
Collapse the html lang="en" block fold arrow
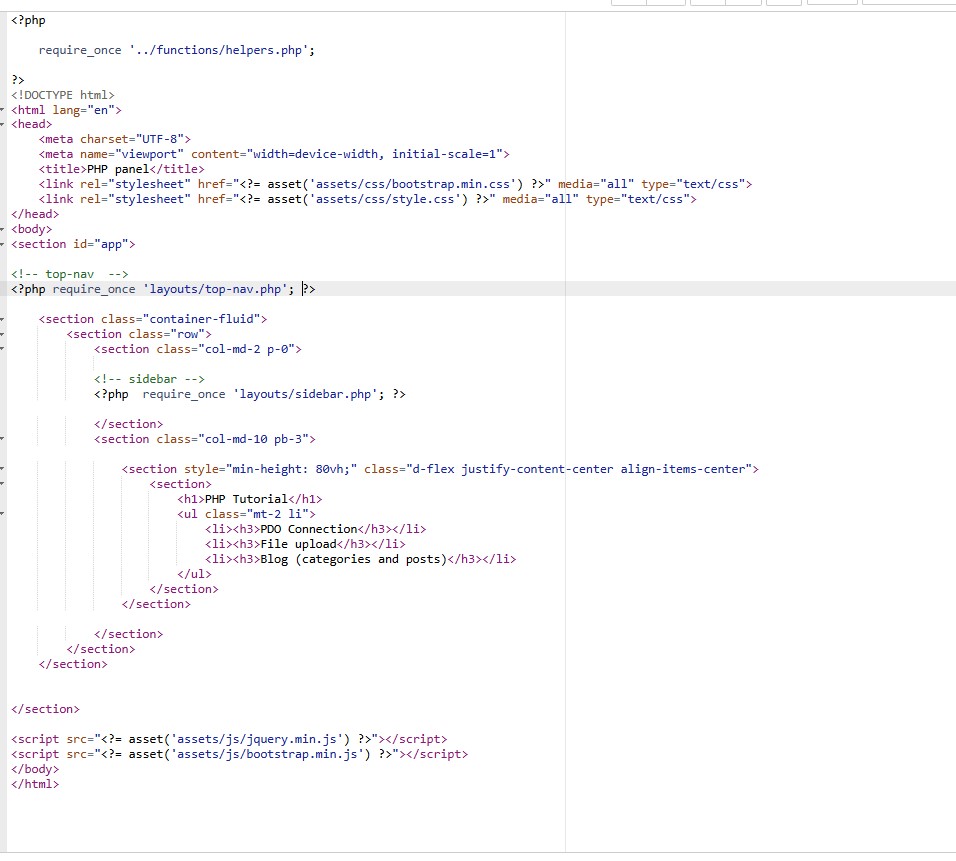click(x=2, y=110)
